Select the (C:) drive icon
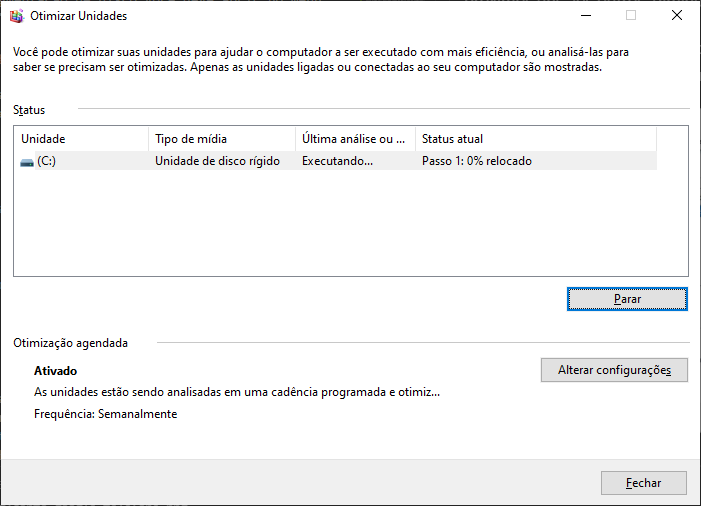Screen dimensions: 701x506 (27, 162)
